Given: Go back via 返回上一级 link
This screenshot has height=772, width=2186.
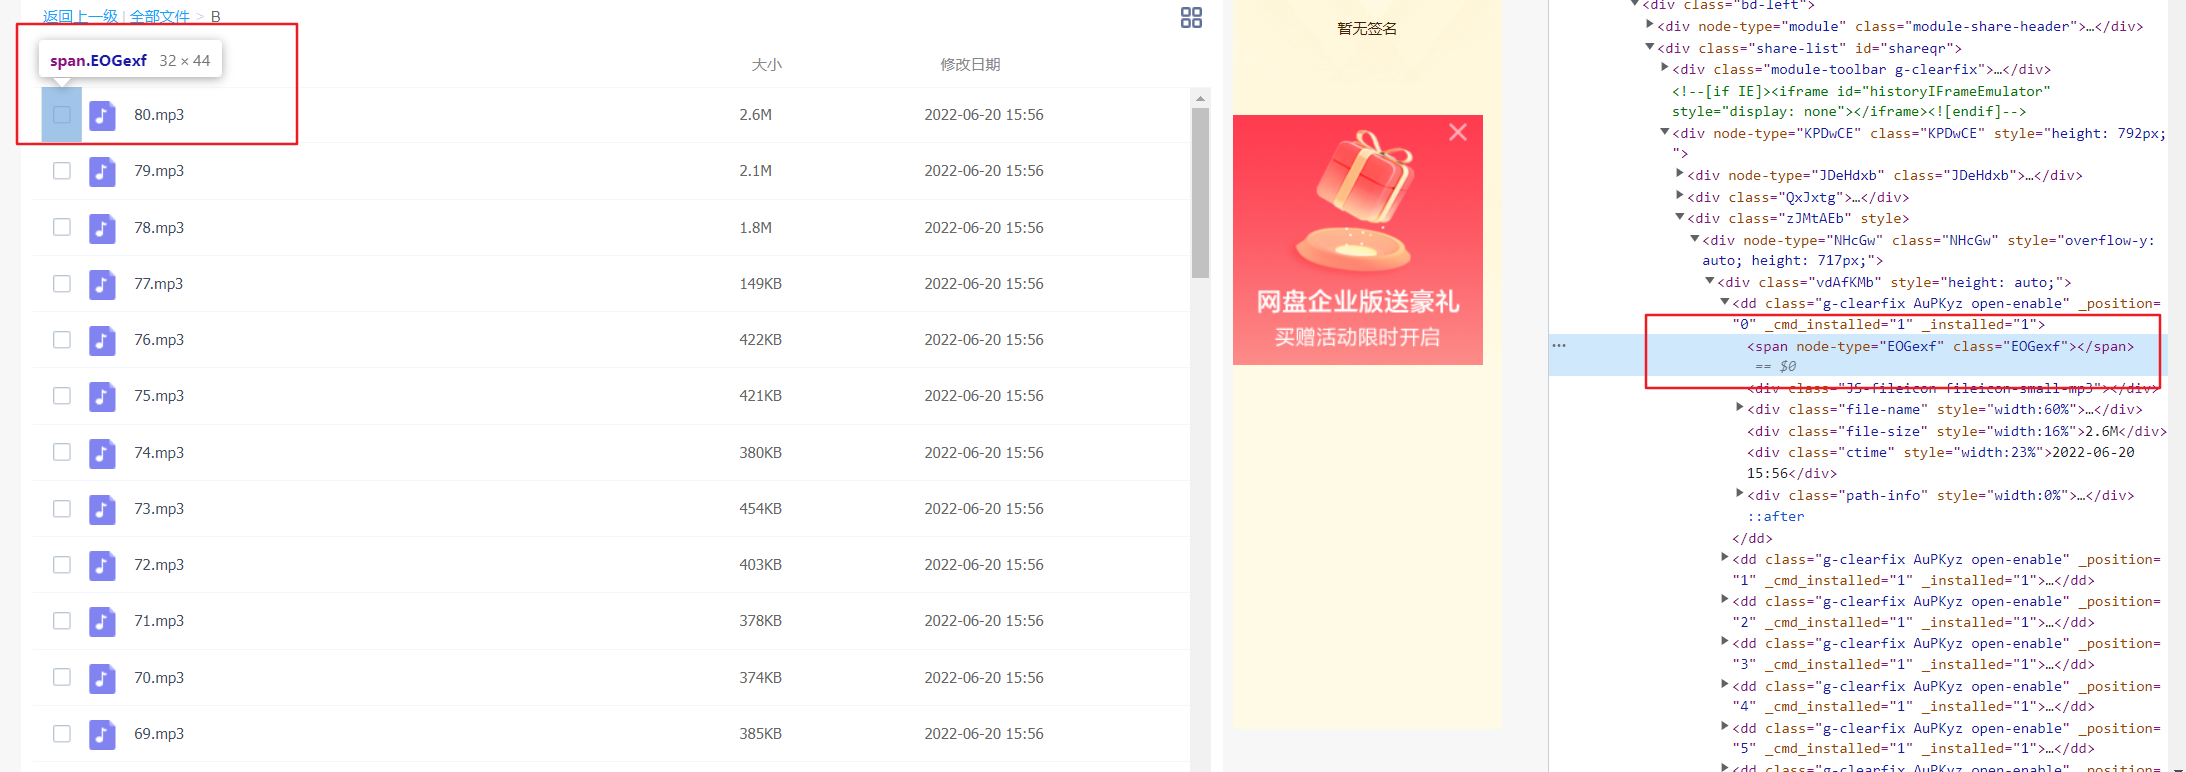Looking at the screenshot, I should (x=78, y=16).
